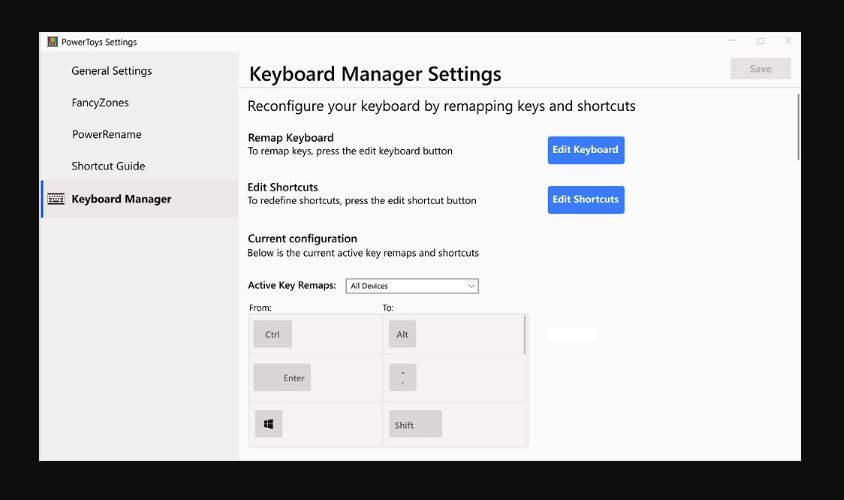Go to Shortcut Guide settings
Image resolution: width=844 pixels, height=500 pixels.
(108, 166)
